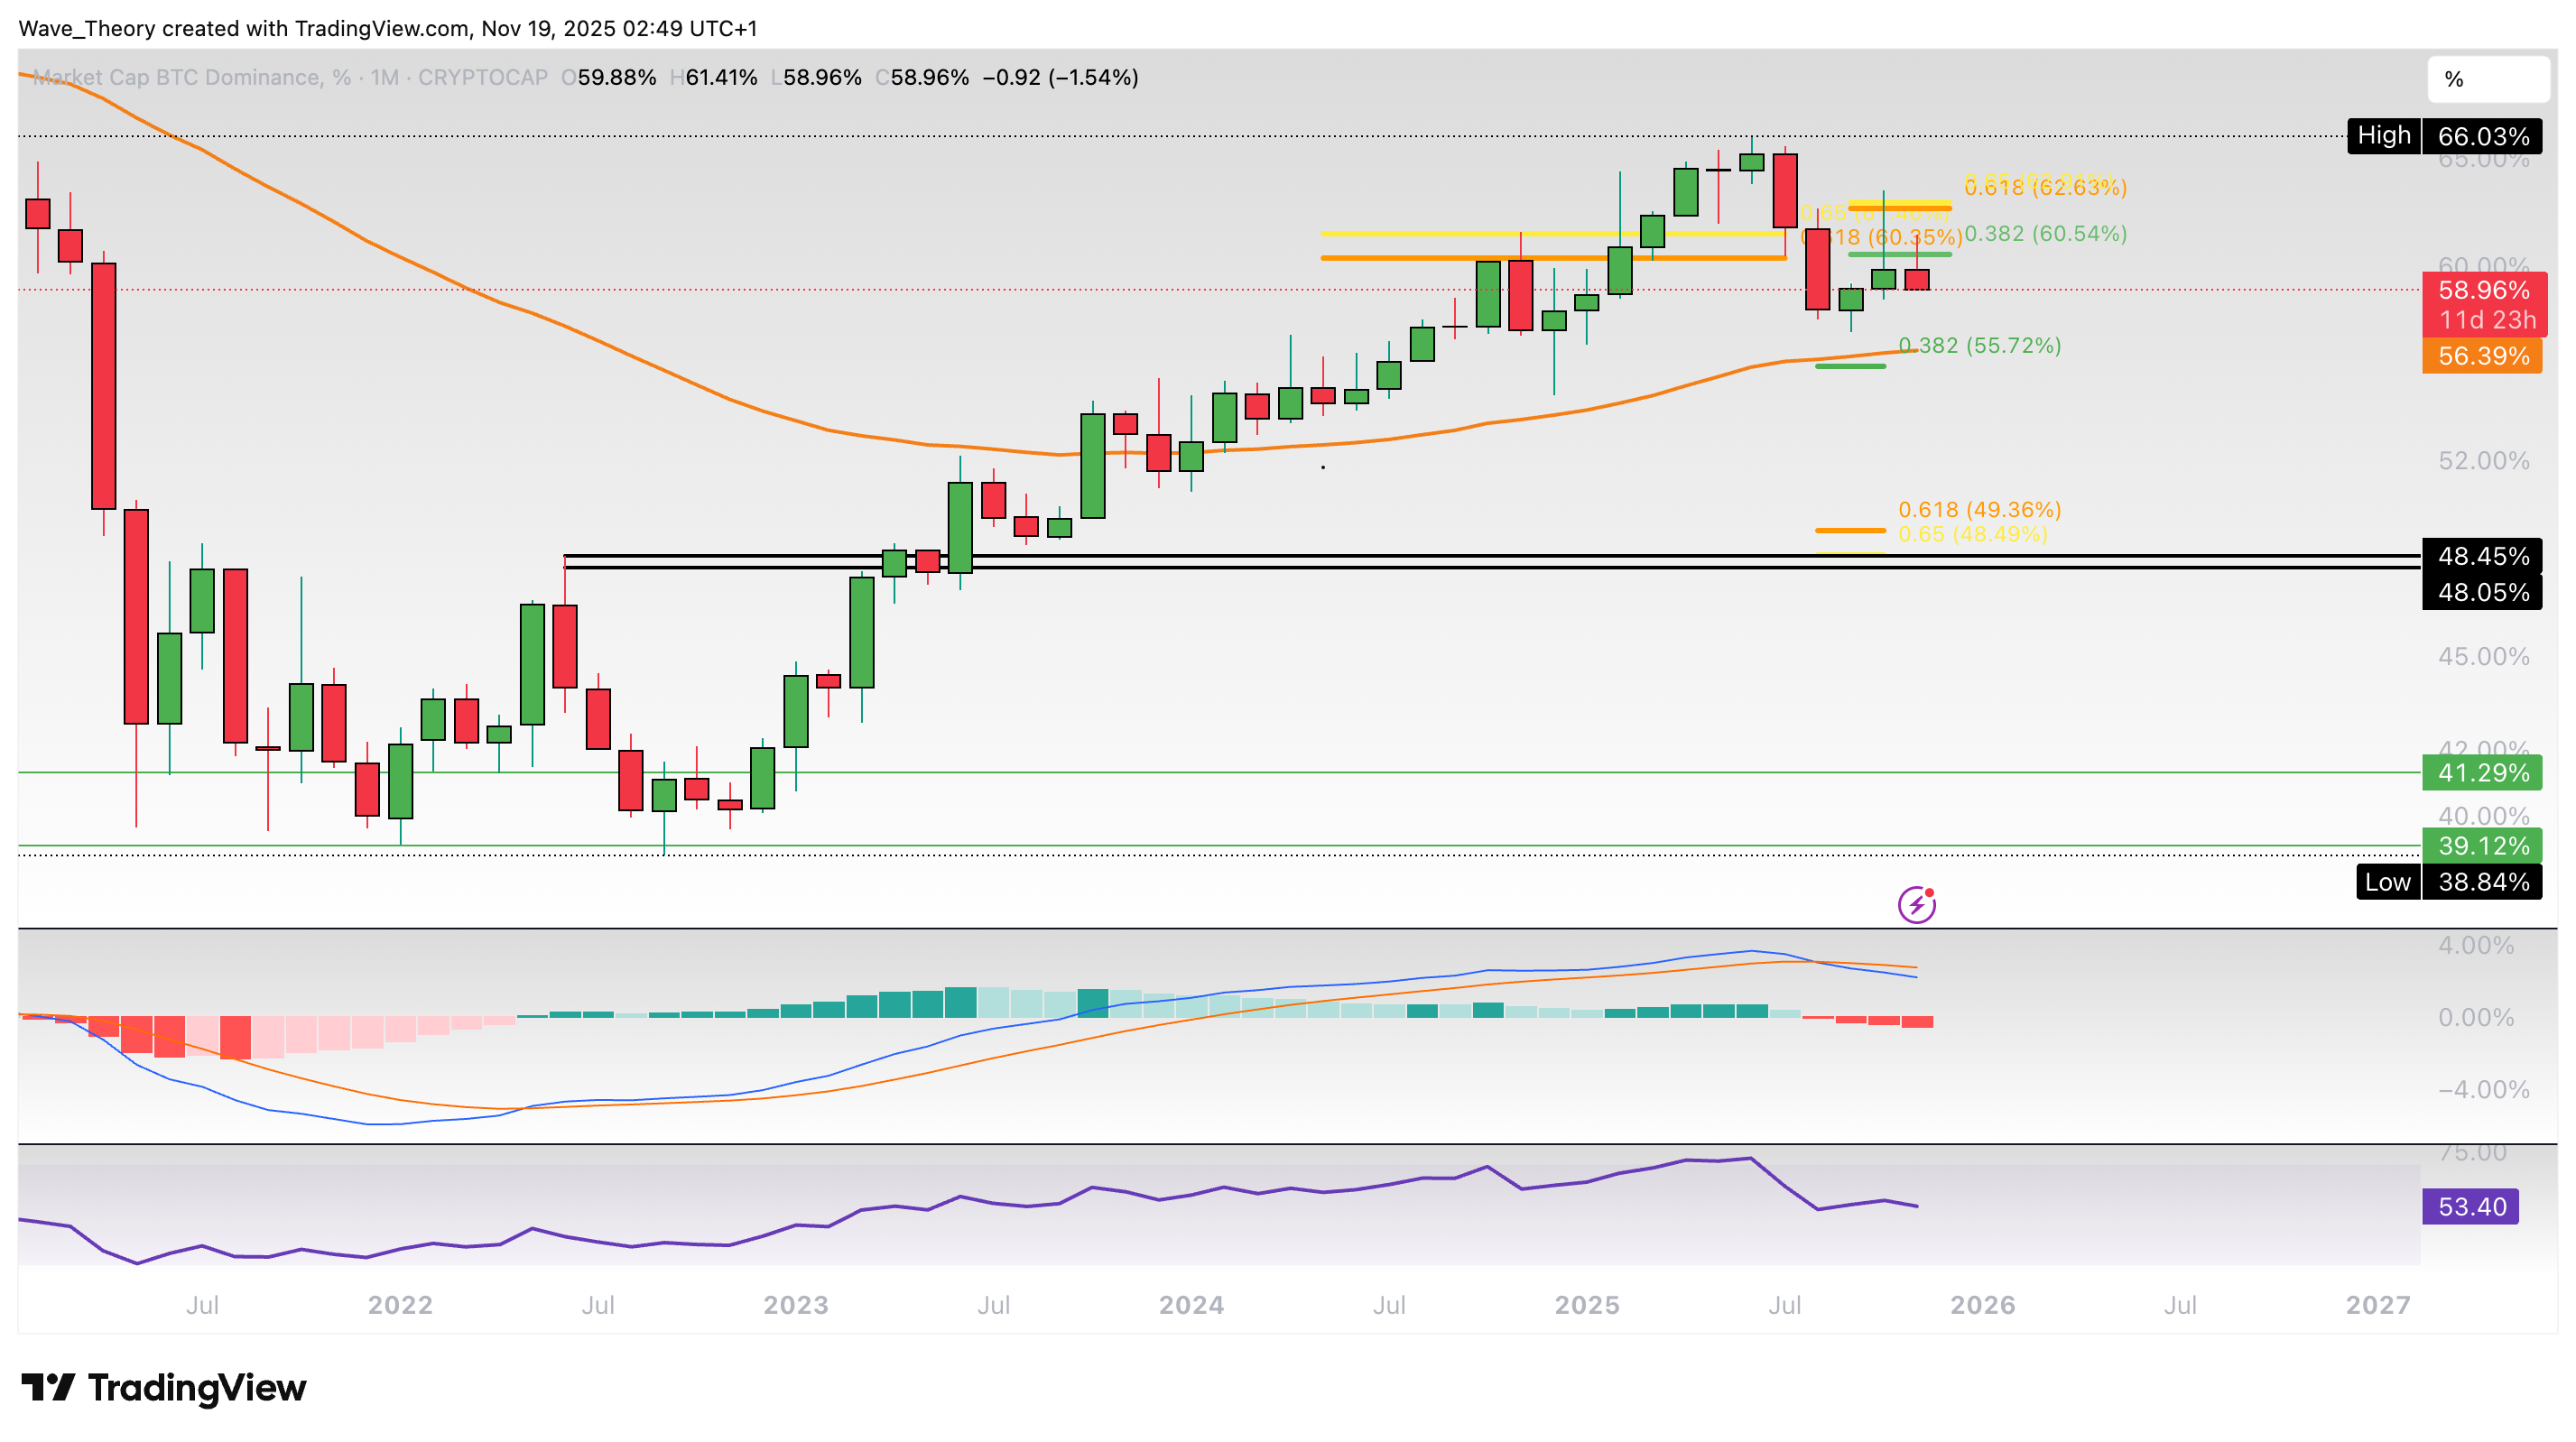Click the orange 0.618 (62.63%) Fibonacci level

pyautogui.click(x=2045, y=188)
